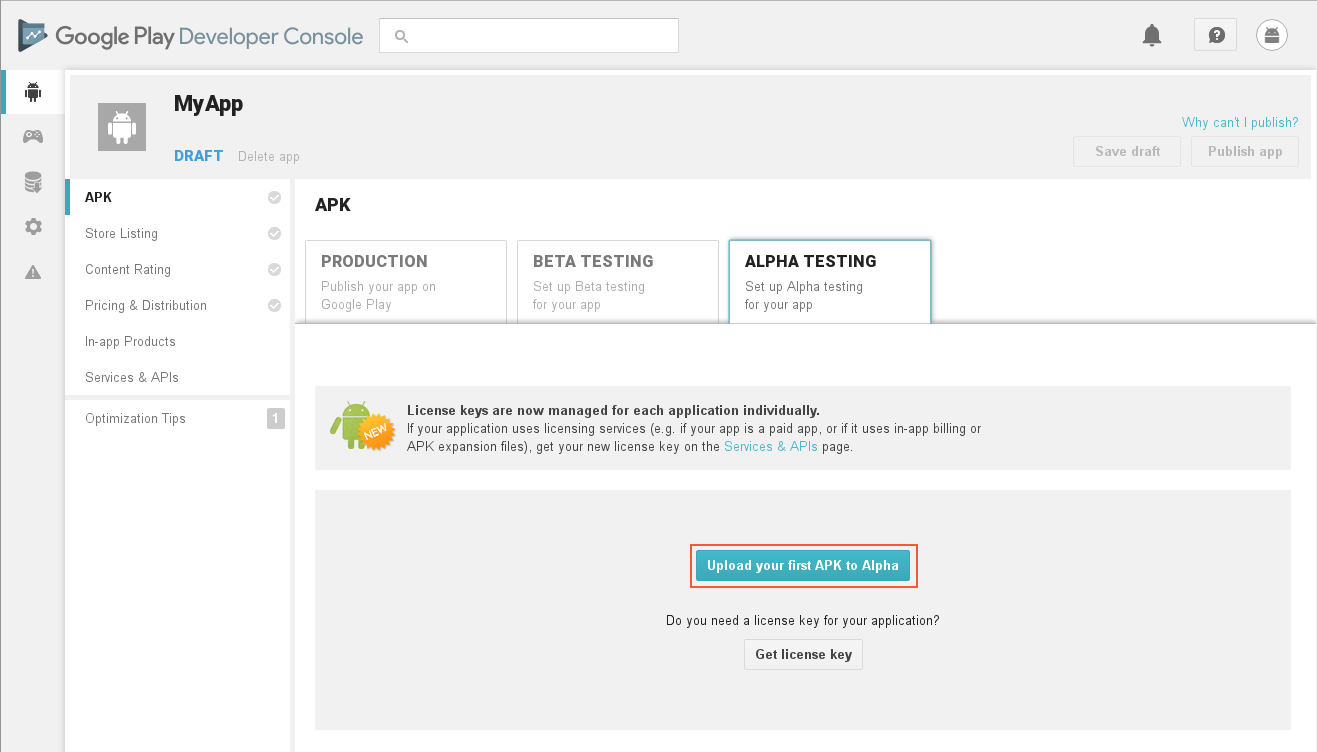Switch to the Production tab

(x=405, y=281)
